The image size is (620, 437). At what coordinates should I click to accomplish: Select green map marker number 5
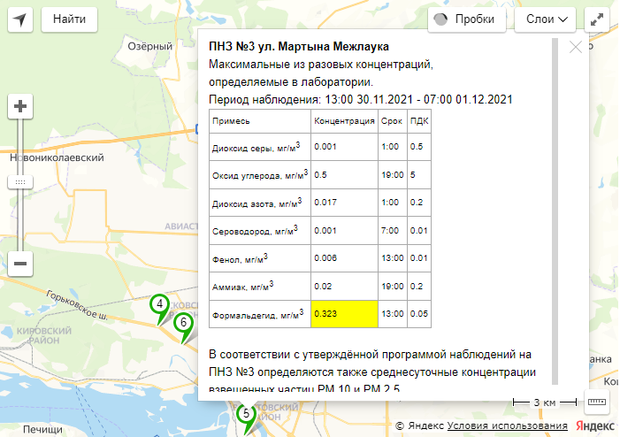click(x=244, y=414)
